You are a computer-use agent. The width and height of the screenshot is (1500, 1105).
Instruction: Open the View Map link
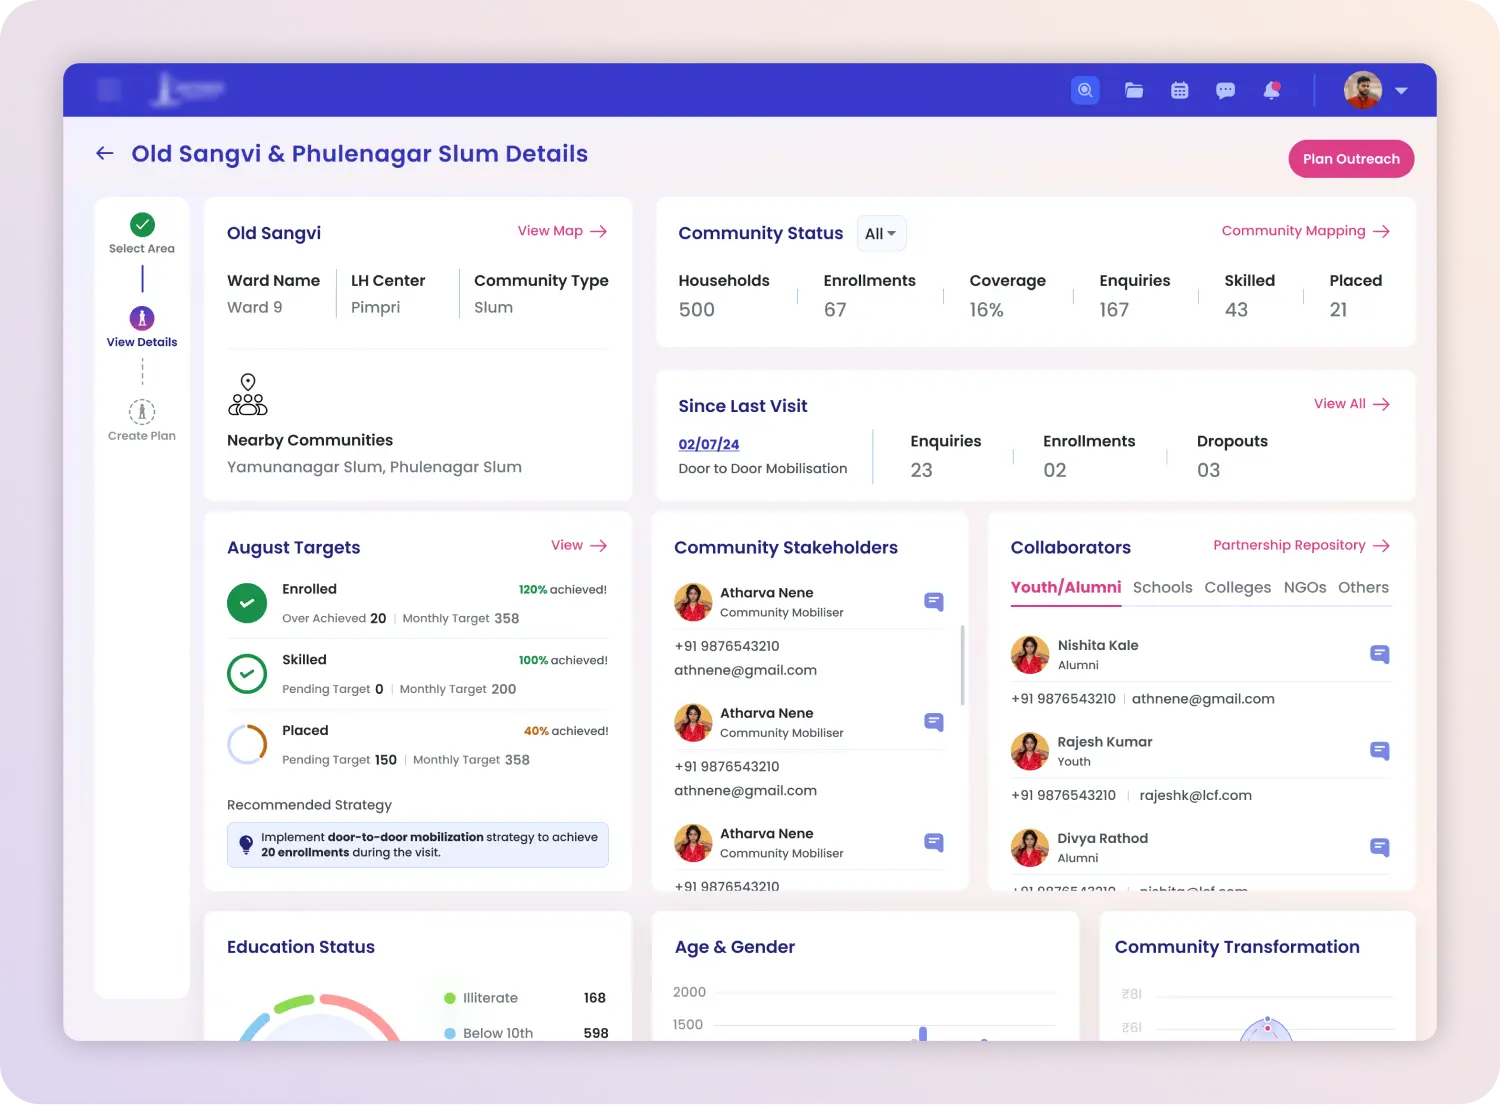(561, 231)
